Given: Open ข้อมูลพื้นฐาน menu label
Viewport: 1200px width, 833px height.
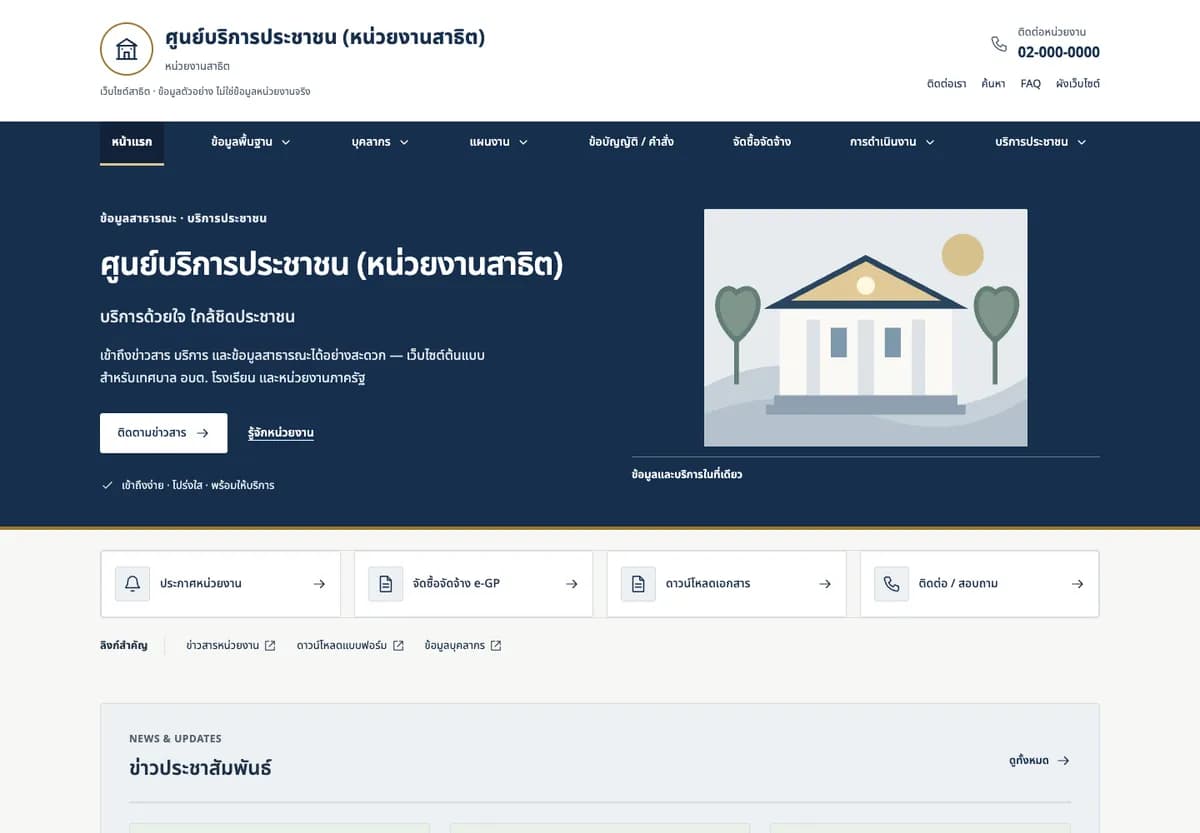Looking at the screenshot, I should (x=242, y=143).
